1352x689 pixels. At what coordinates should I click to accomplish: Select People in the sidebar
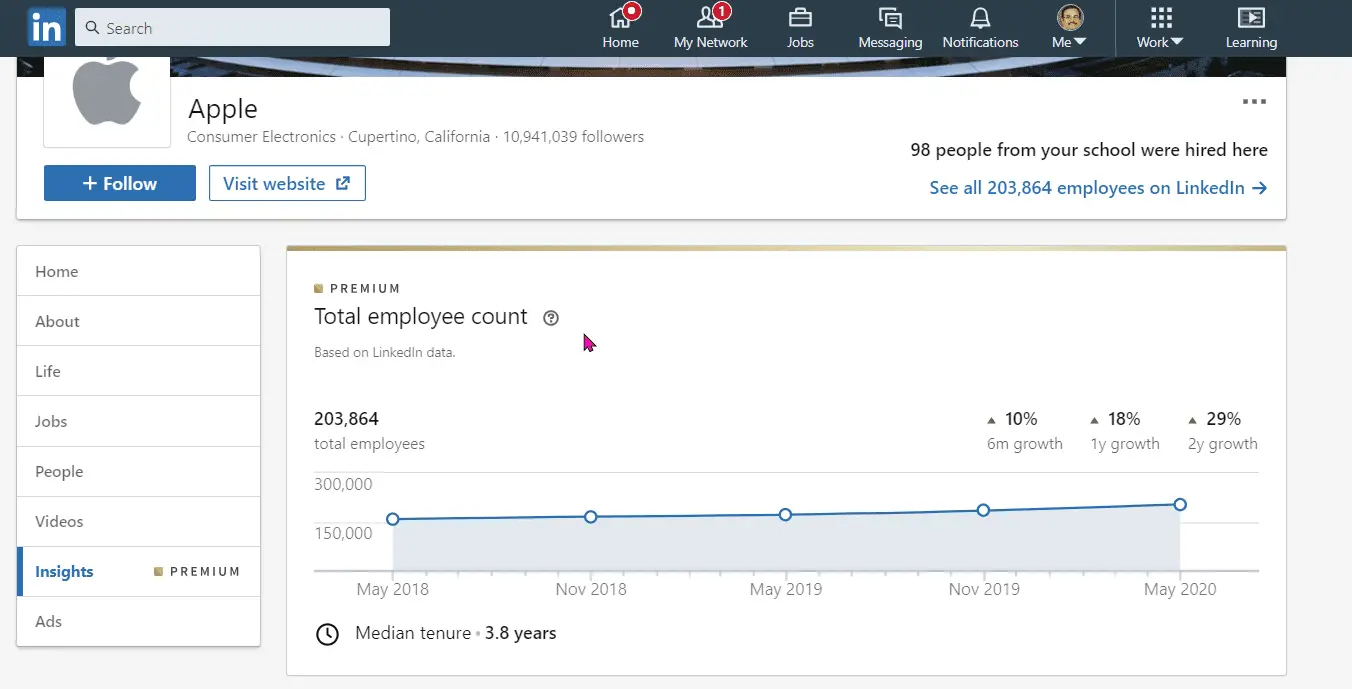coord(139,471)
